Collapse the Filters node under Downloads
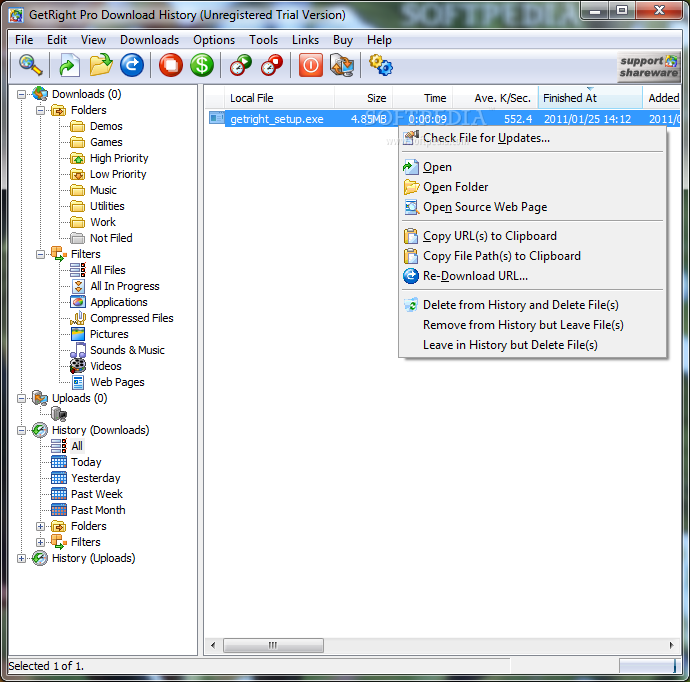This screenshot has height=682, width=690. pyautogui.click(x=40, y=254)
